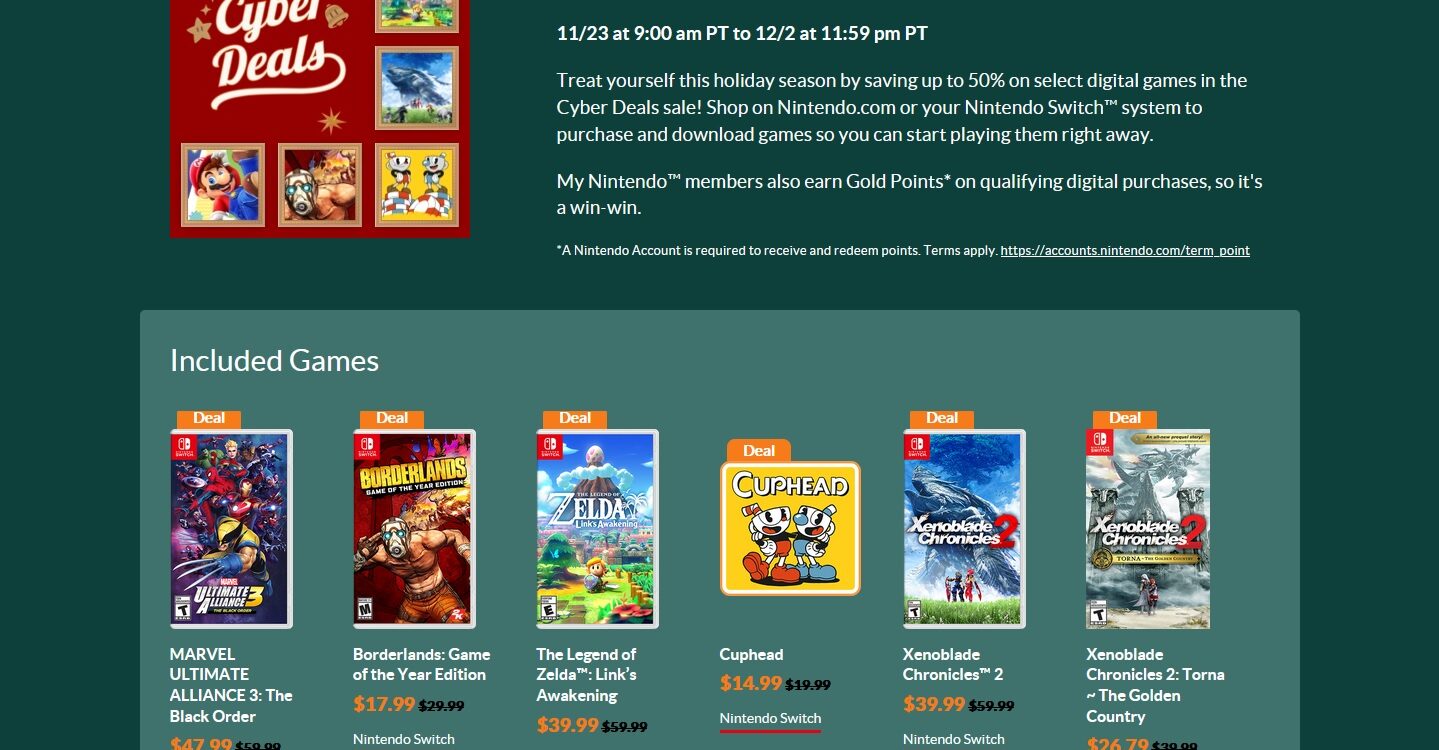Open the Marvel Ultimate Alliance 3 box art
This screenshot has height=750, width=1439.
(231, 529)
